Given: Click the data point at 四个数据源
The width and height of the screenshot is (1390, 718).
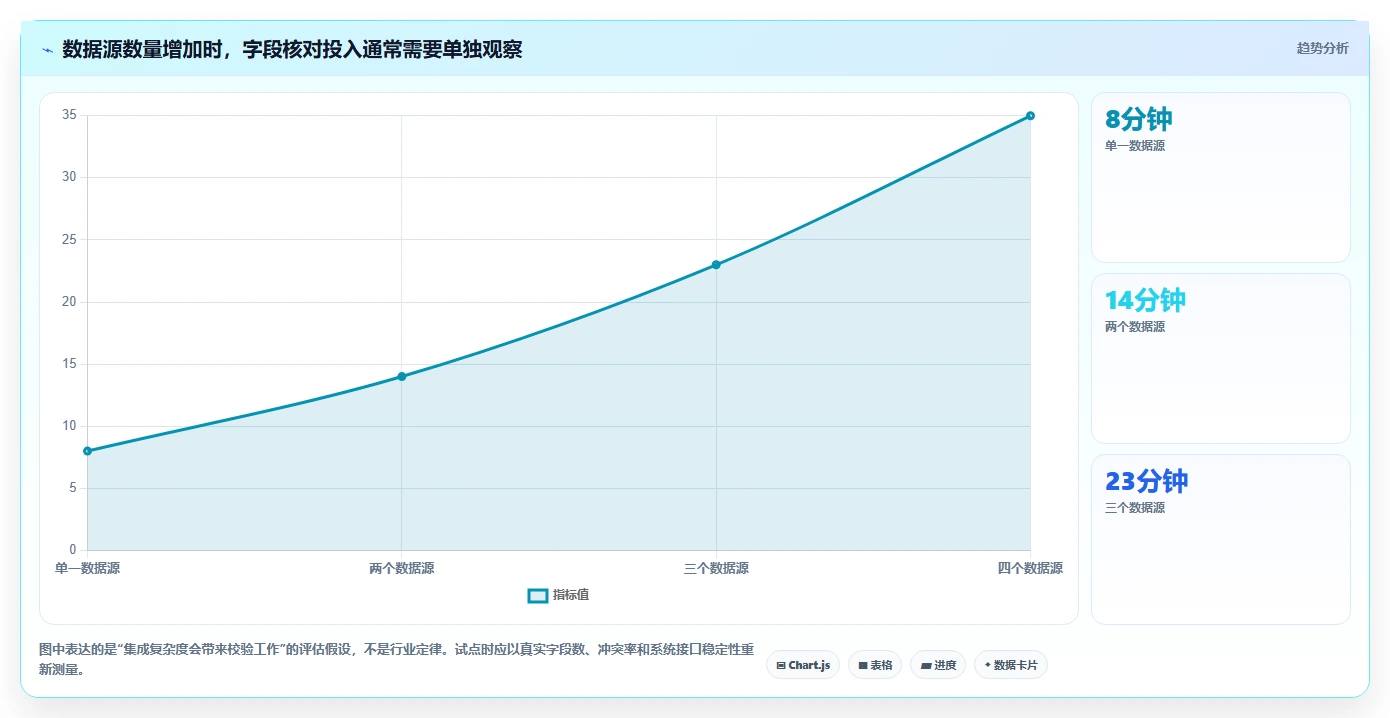Looking at the screenshot, I should (1030, 116).
